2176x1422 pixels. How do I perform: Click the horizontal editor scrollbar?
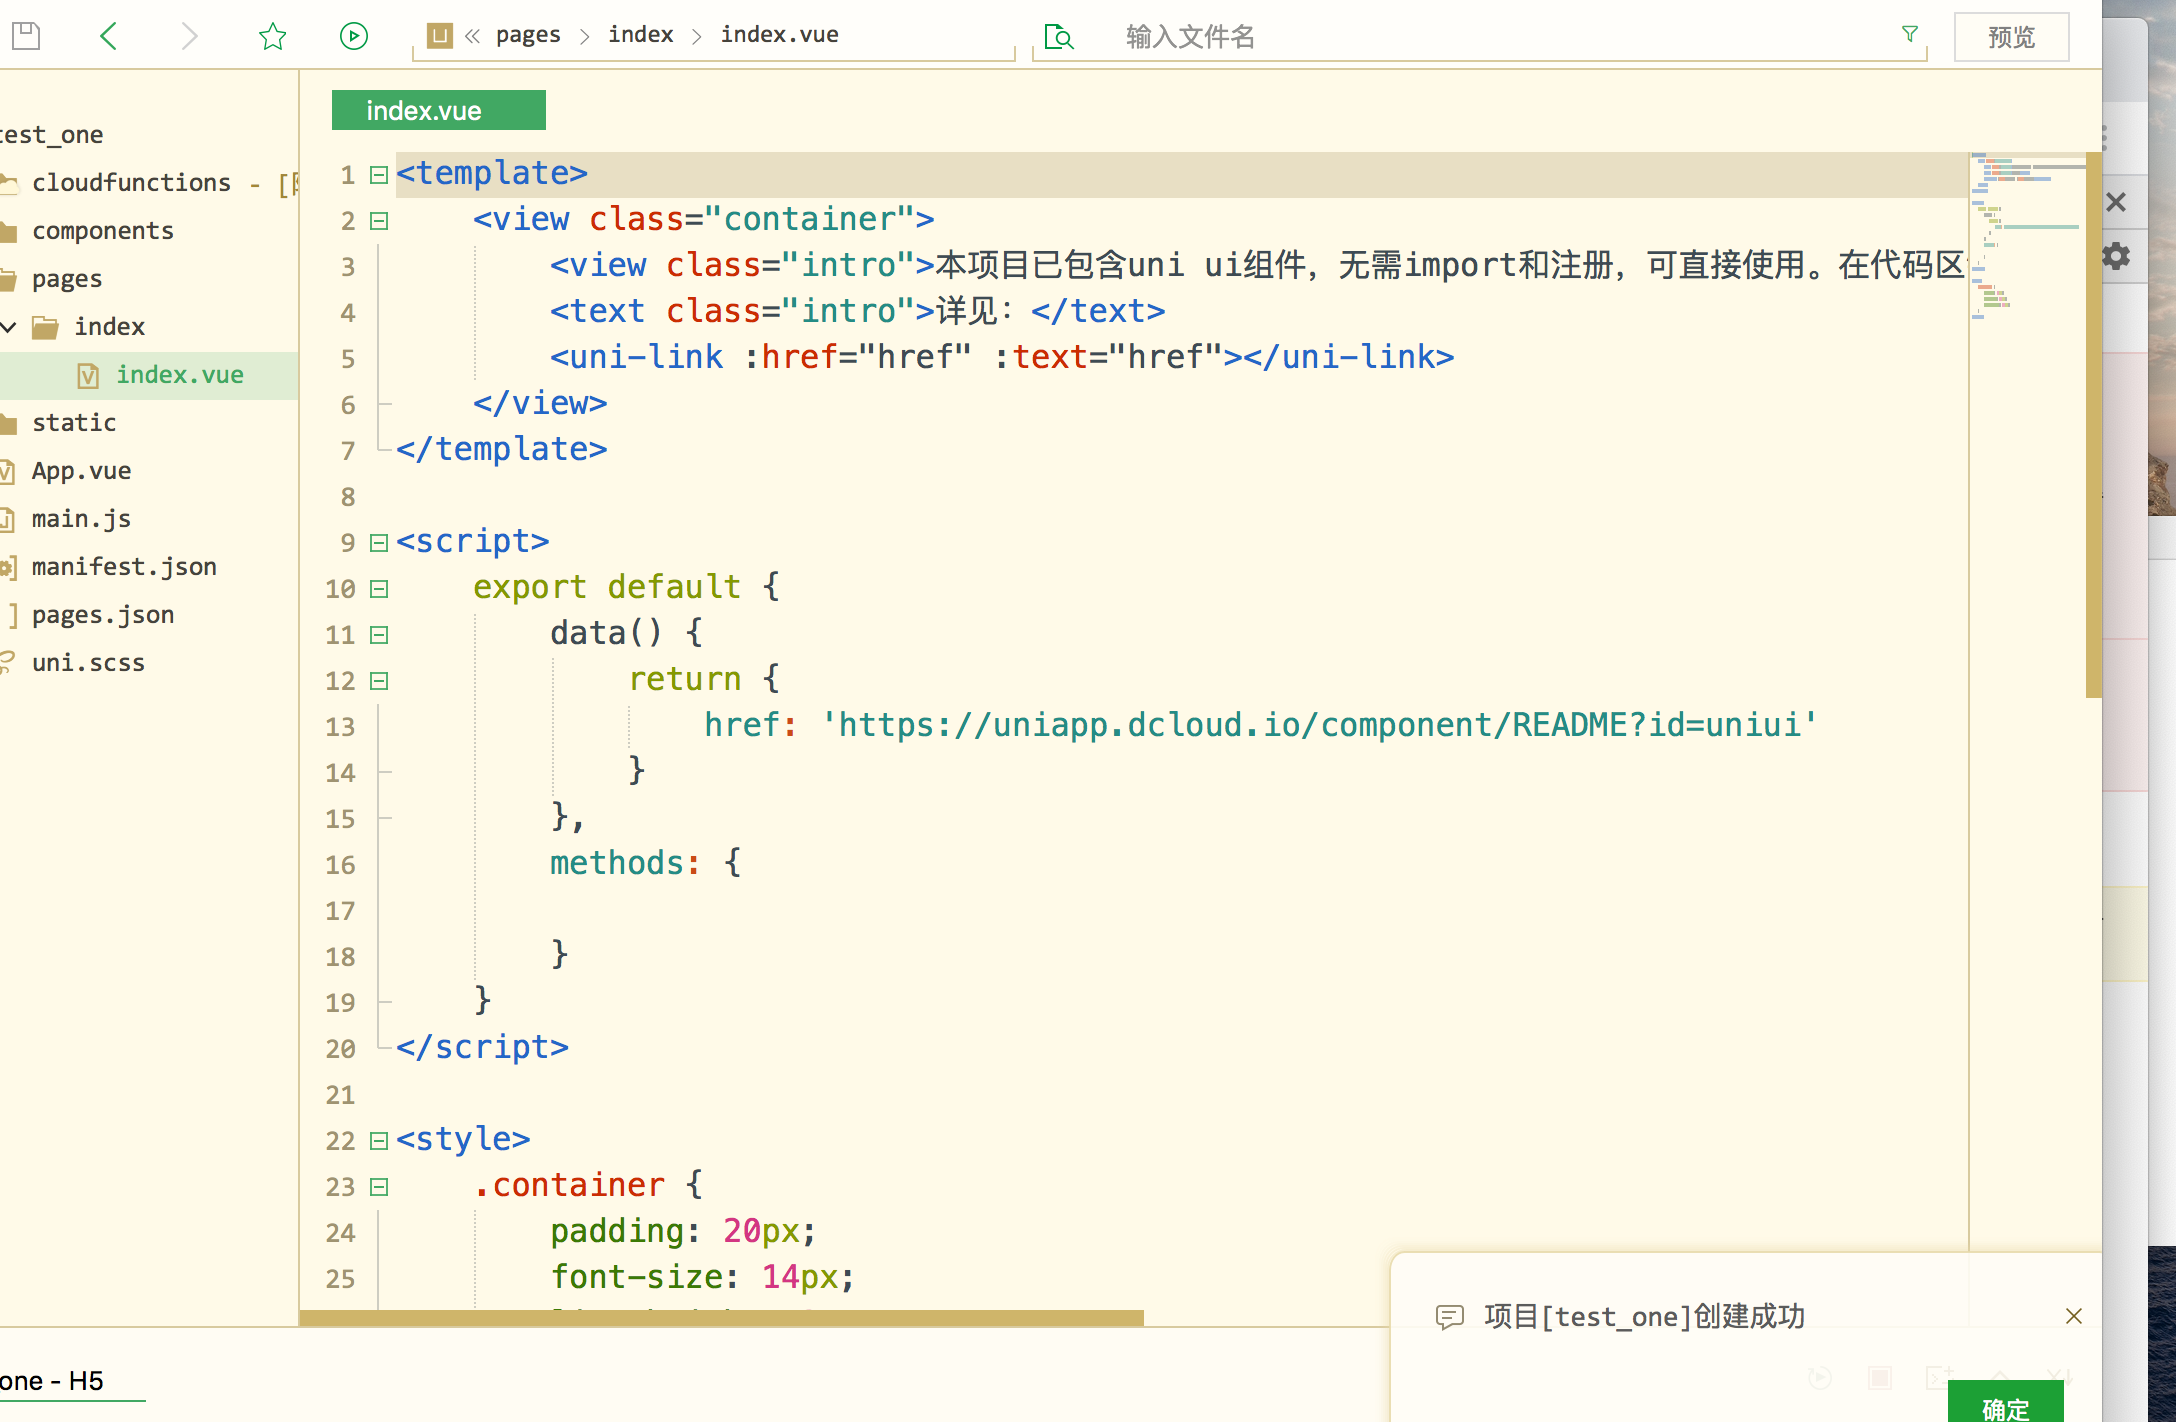click(x=722, y=1317)
